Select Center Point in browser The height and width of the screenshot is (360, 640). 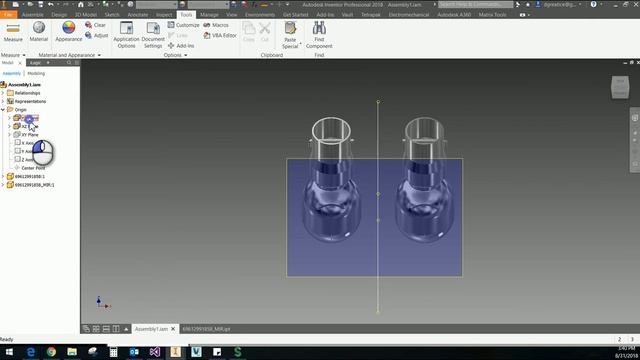pyautogui.click(x=33, y=168)
